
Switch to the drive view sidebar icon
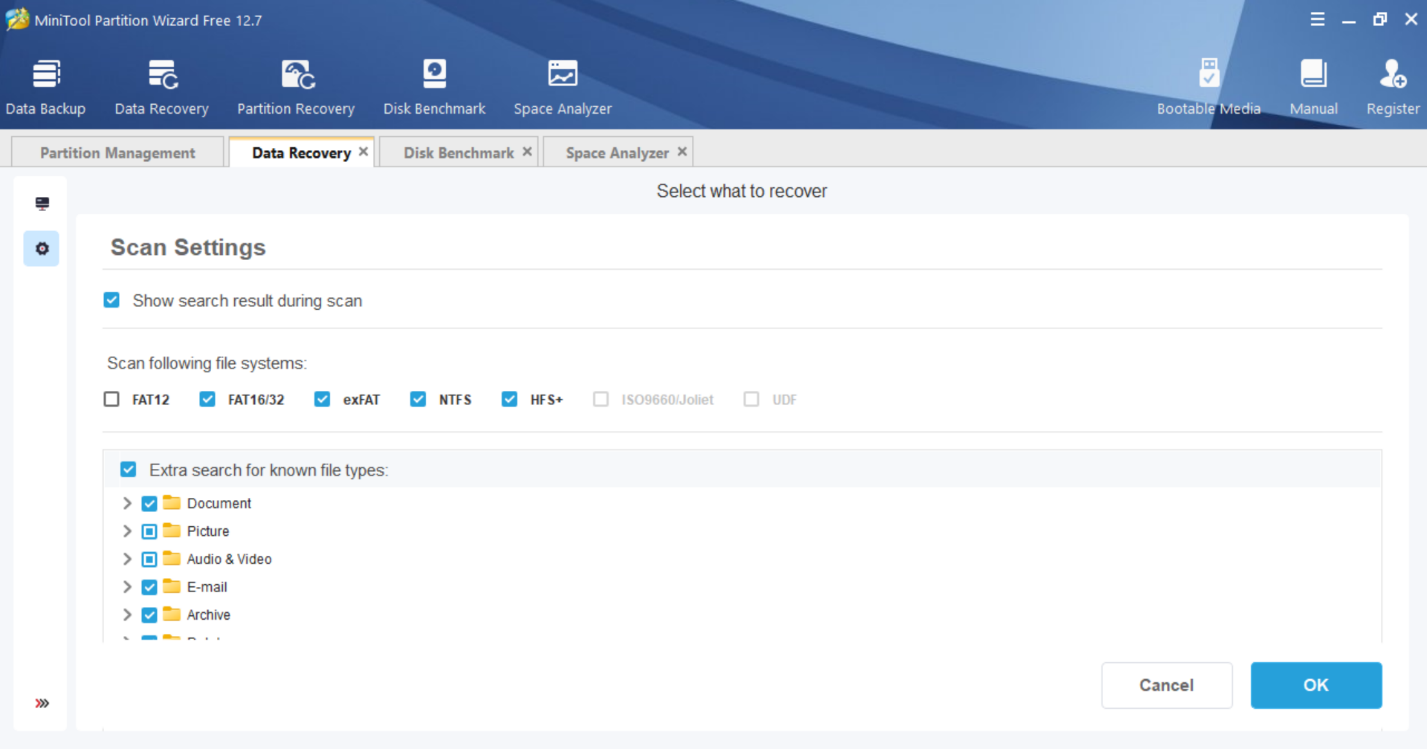[42, 204]
